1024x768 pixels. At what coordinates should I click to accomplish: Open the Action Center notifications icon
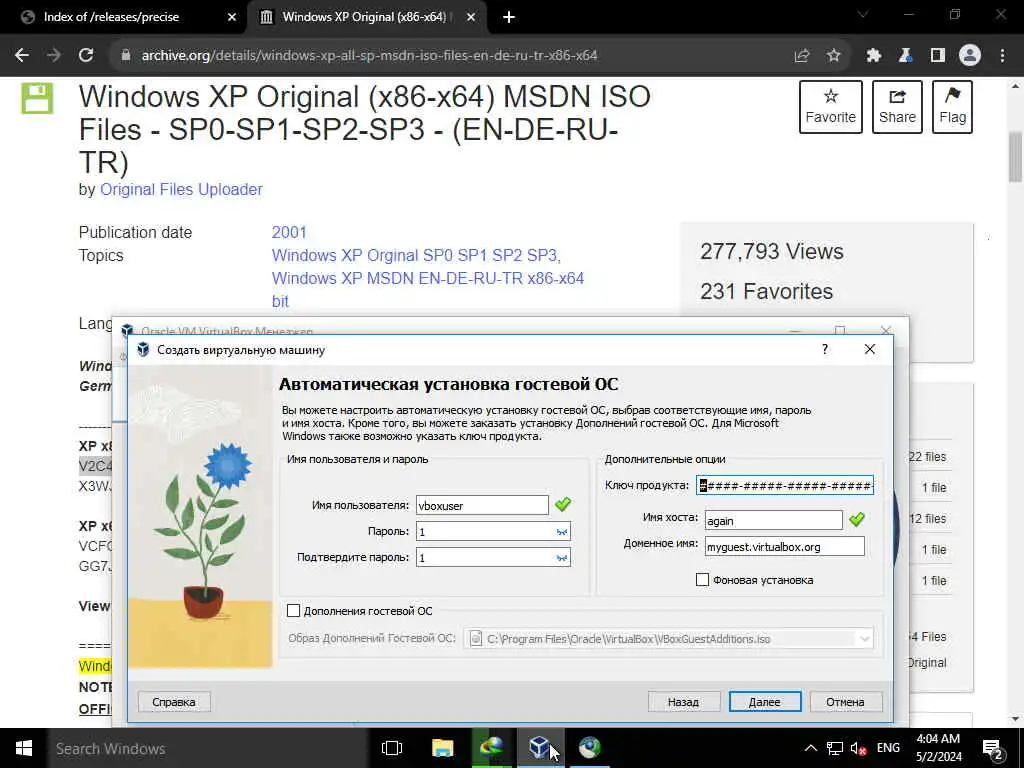tap(992, 749)
